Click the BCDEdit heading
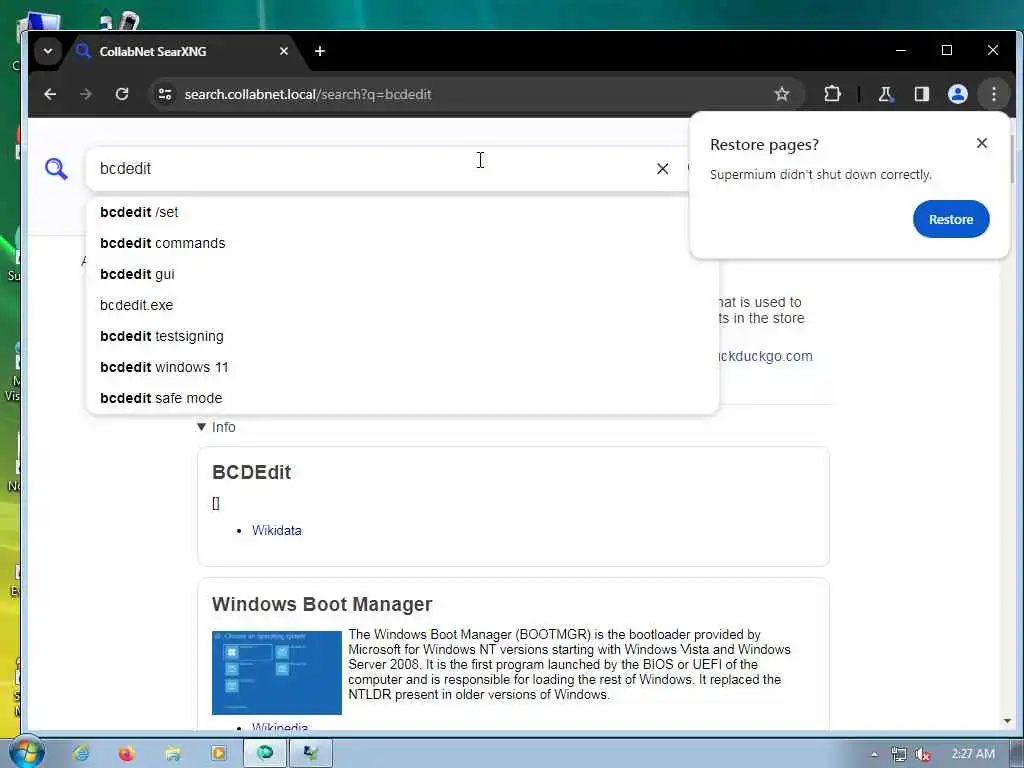 click(x=251, y=472)
